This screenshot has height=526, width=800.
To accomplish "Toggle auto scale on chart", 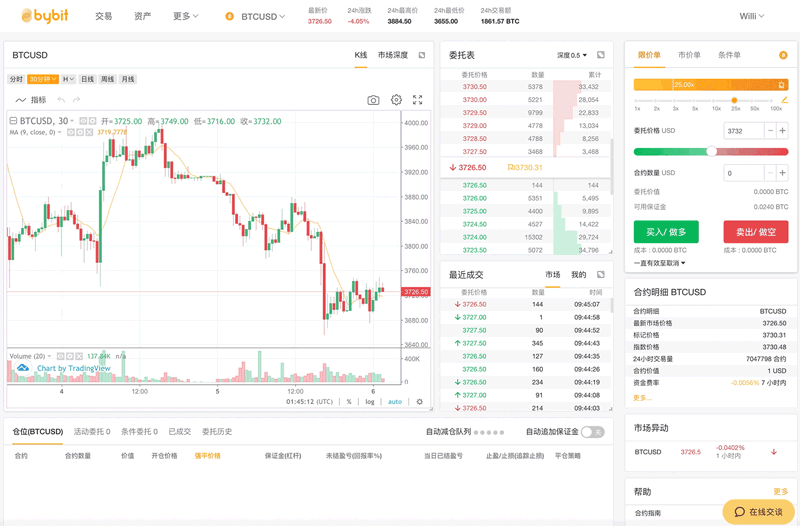I will click(395, 402).
